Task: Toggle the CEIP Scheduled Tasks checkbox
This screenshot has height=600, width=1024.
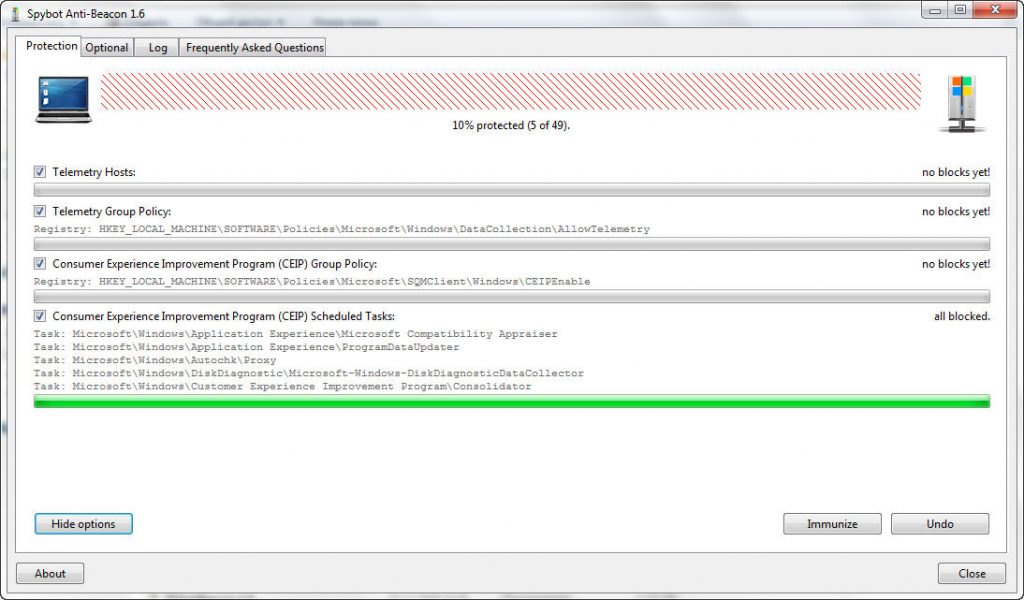Action: [40, 315]
